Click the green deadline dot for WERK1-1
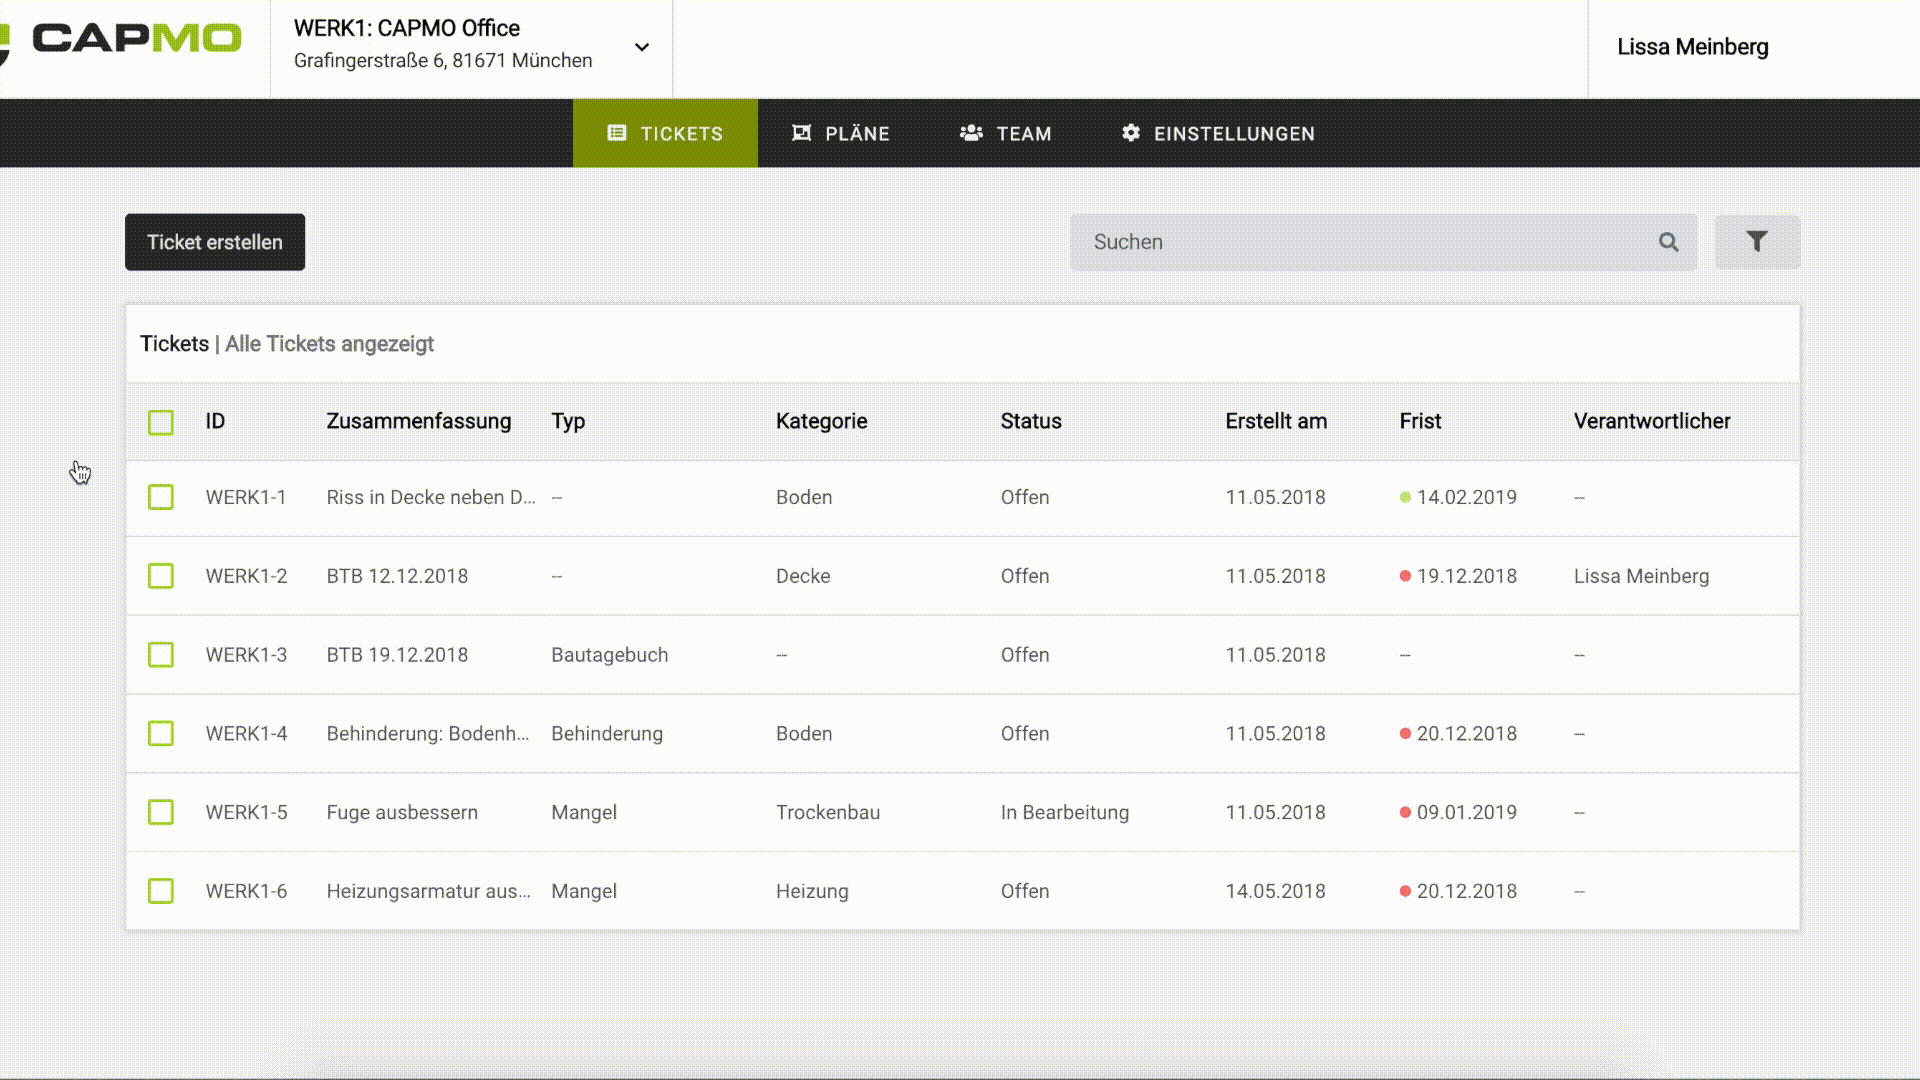 (1405, 497)
